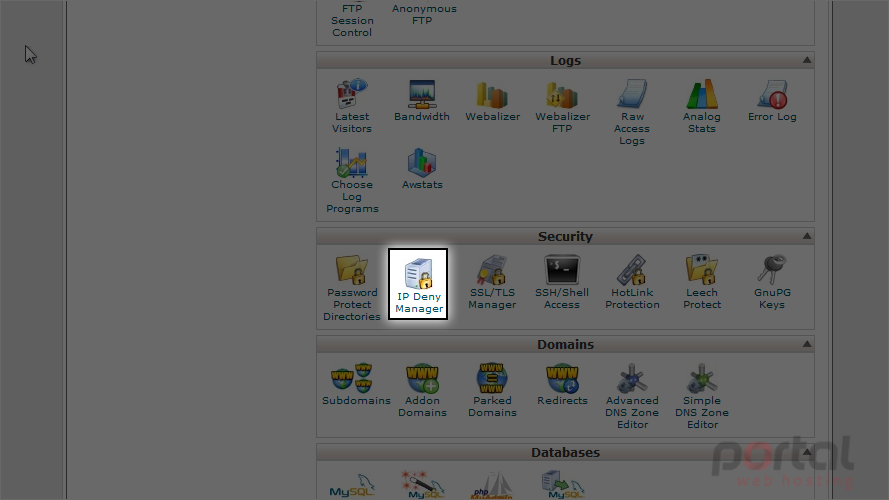Collapse the Databases section arrow
The height and width of the screenshot is (500, 889).
(807, 452)
